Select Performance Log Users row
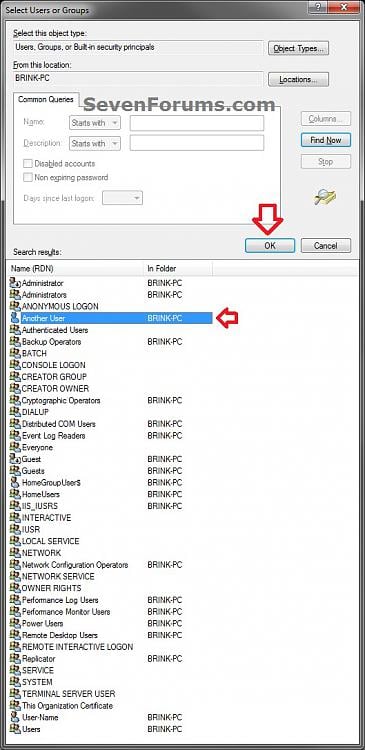 tap(110, 600)
